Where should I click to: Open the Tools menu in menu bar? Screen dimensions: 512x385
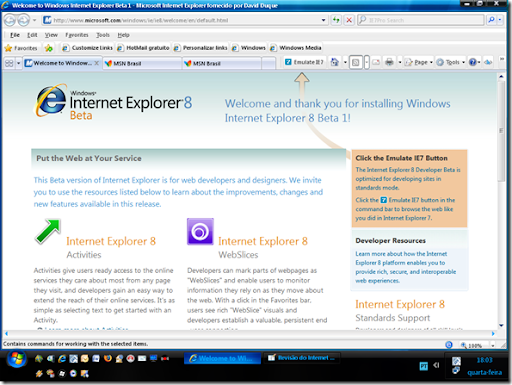(x=103, y=35)
